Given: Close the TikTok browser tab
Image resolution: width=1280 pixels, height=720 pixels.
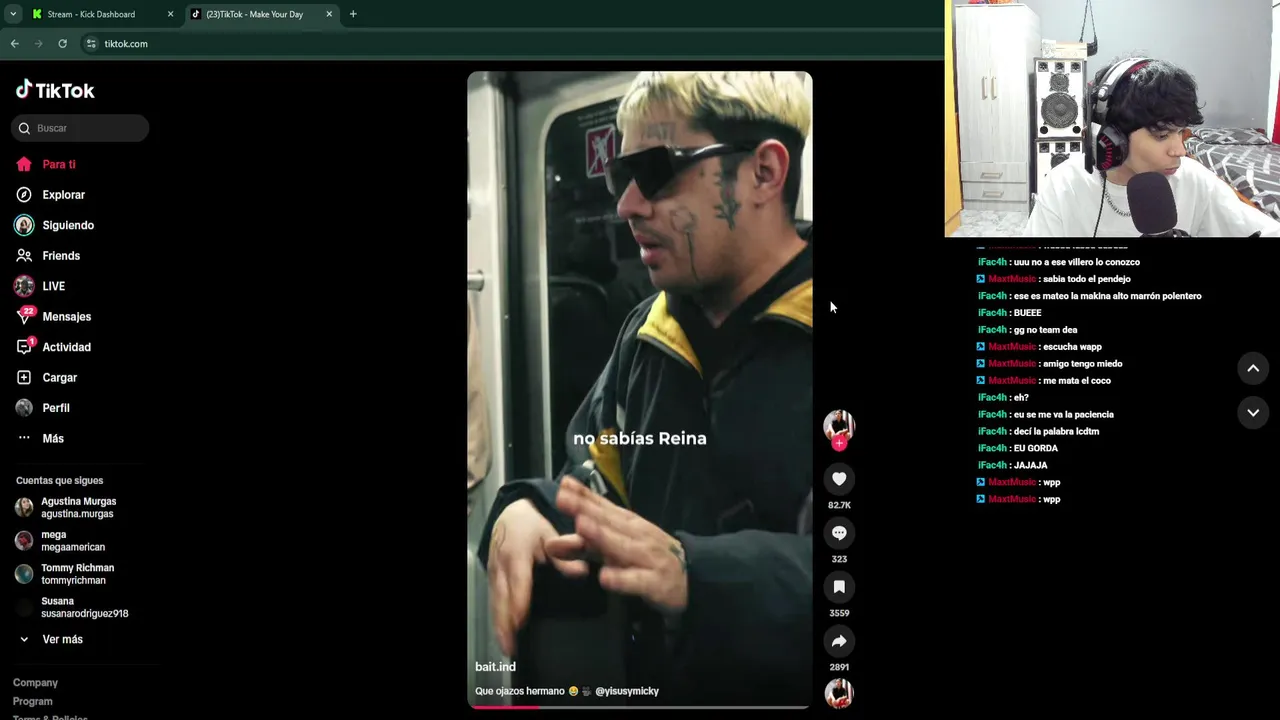Looking at the screenshot, I should (x=329, y=14).
